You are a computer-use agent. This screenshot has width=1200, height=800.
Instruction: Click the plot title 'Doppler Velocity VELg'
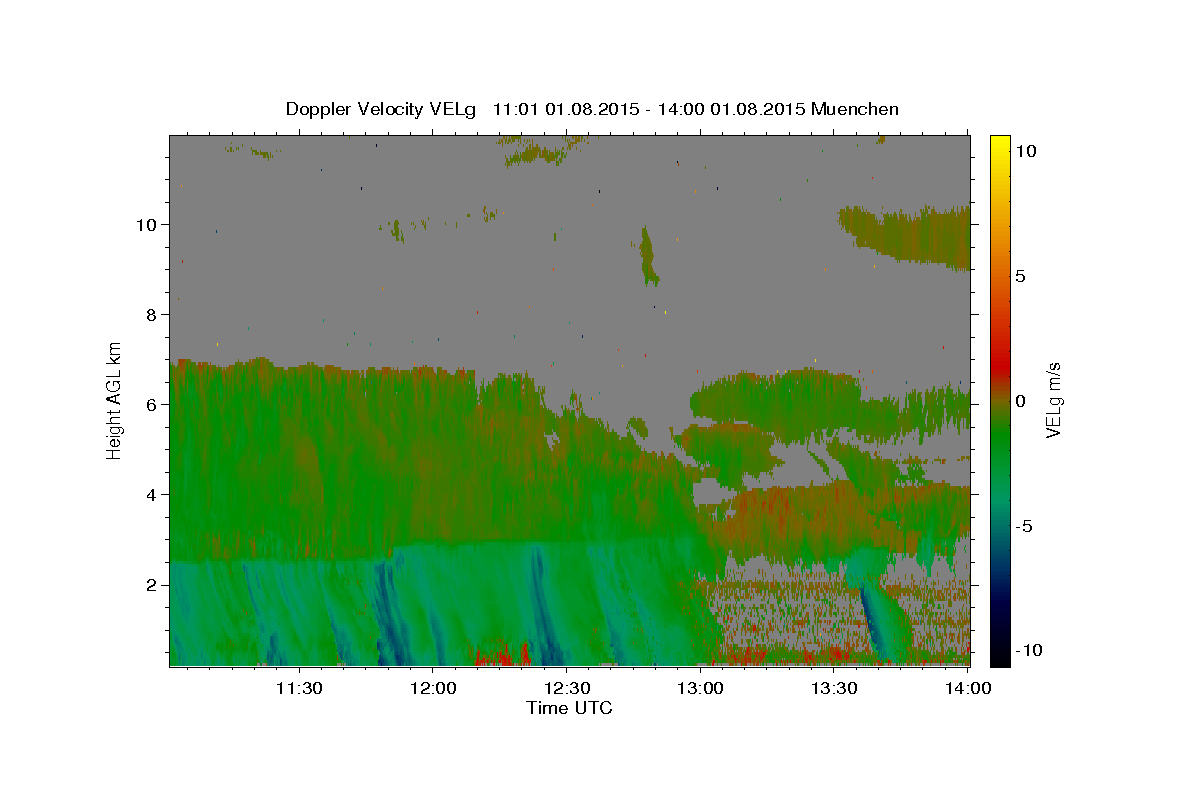pos(381,109)
